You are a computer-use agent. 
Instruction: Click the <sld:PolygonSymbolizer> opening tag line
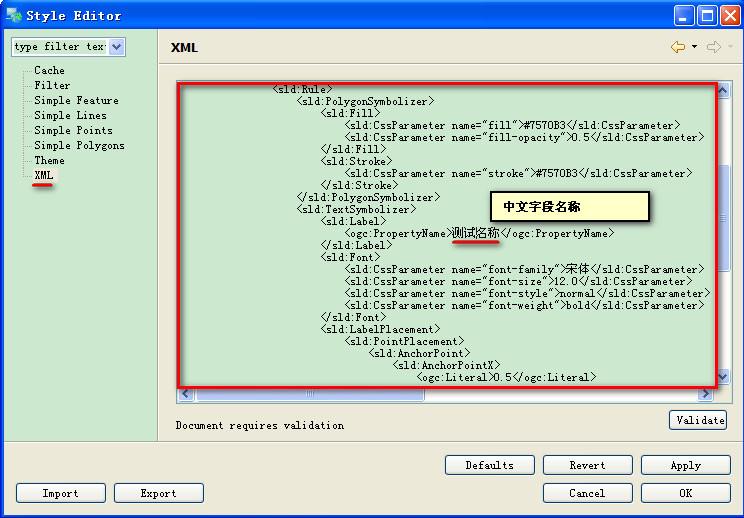[x=365, y=102]
